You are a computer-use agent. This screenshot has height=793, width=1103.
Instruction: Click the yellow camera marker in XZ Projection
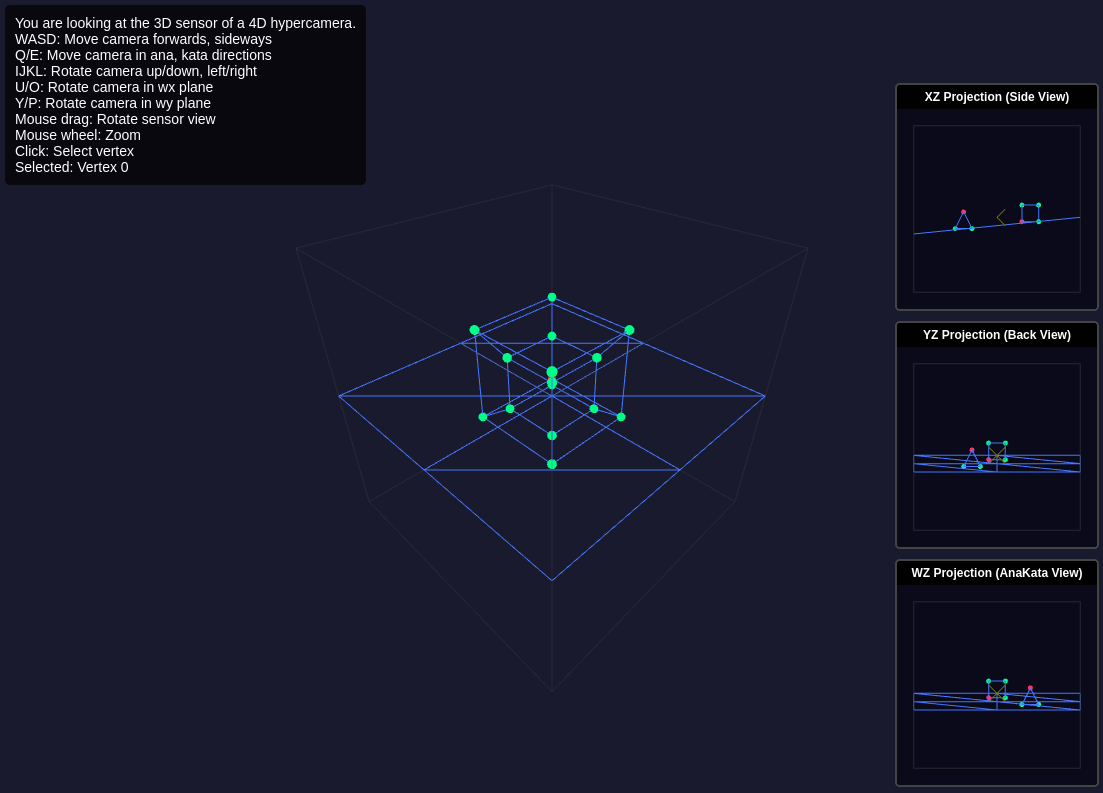pos(1001,217)
